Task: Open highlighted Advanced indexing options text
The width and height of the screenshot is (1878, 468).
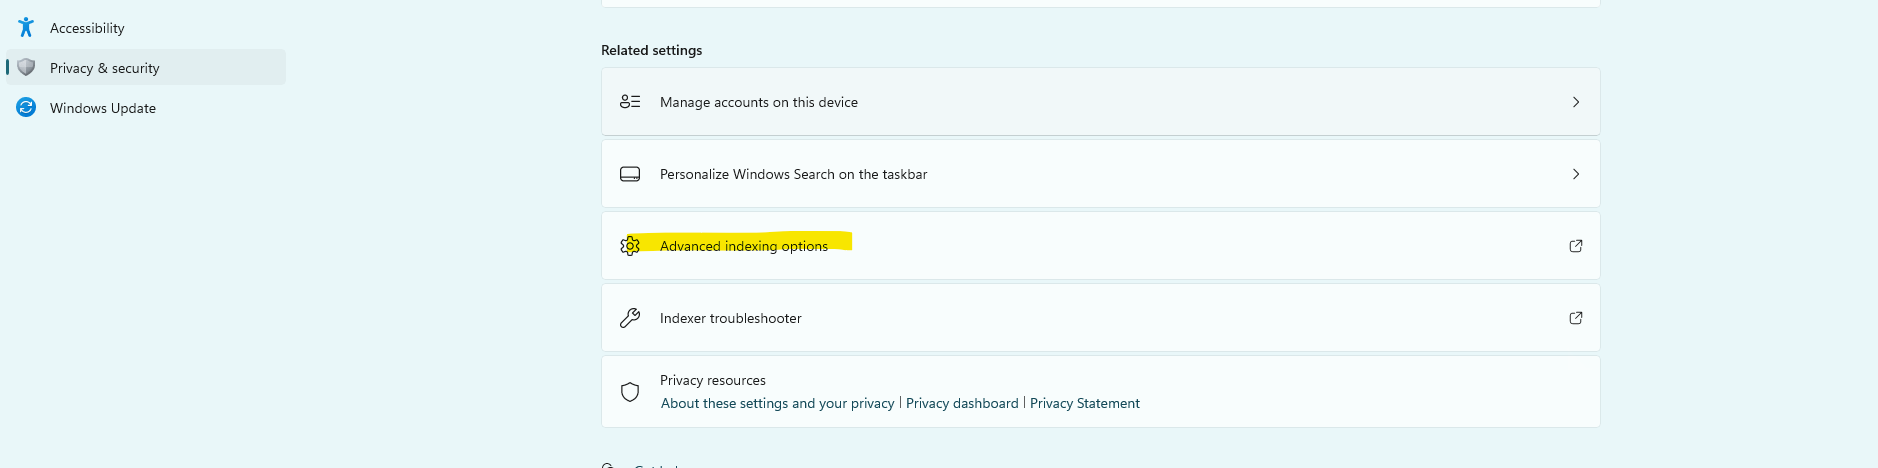Action: [x=744, y=246]
